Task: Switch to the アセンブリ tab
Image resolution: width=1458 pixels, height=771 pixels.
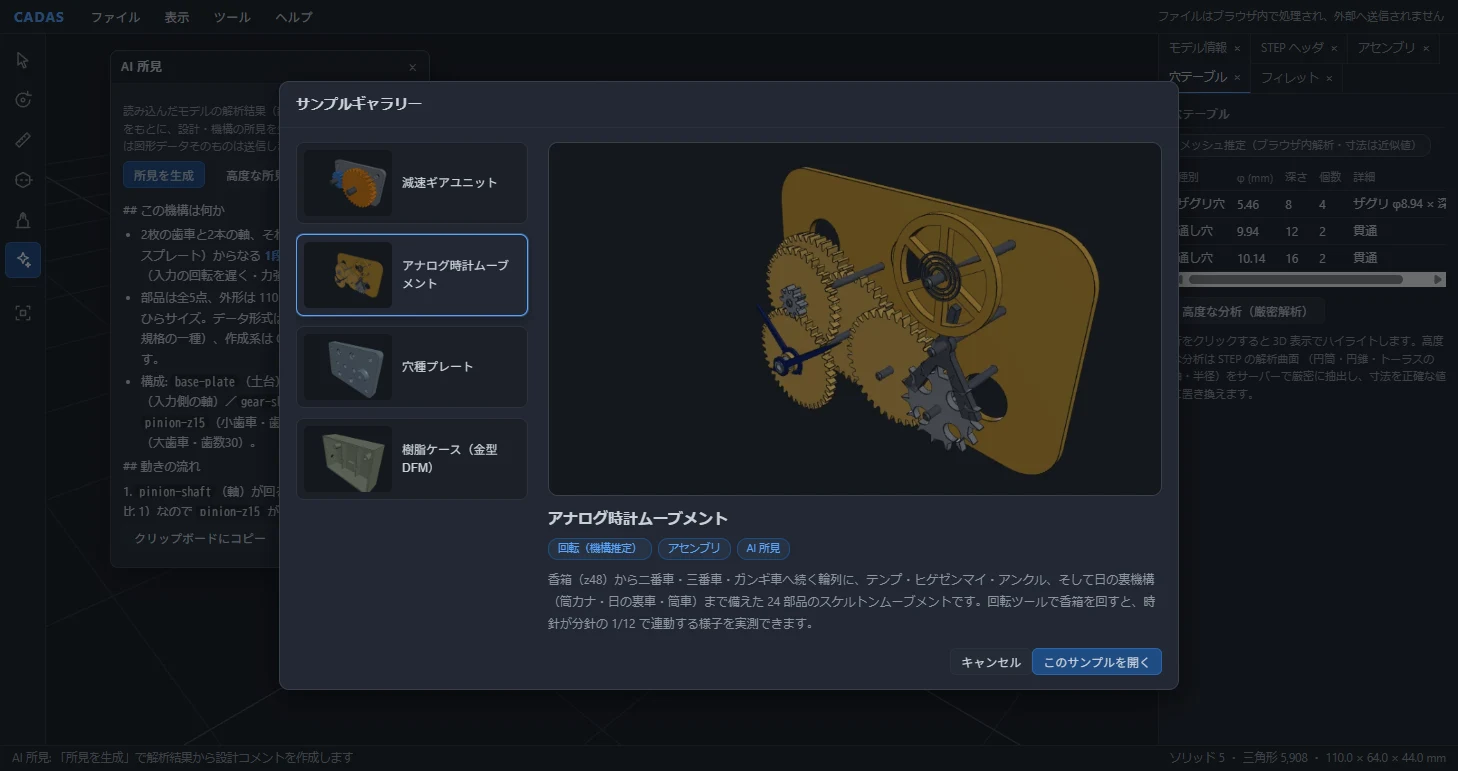Action: (1388, 48)
